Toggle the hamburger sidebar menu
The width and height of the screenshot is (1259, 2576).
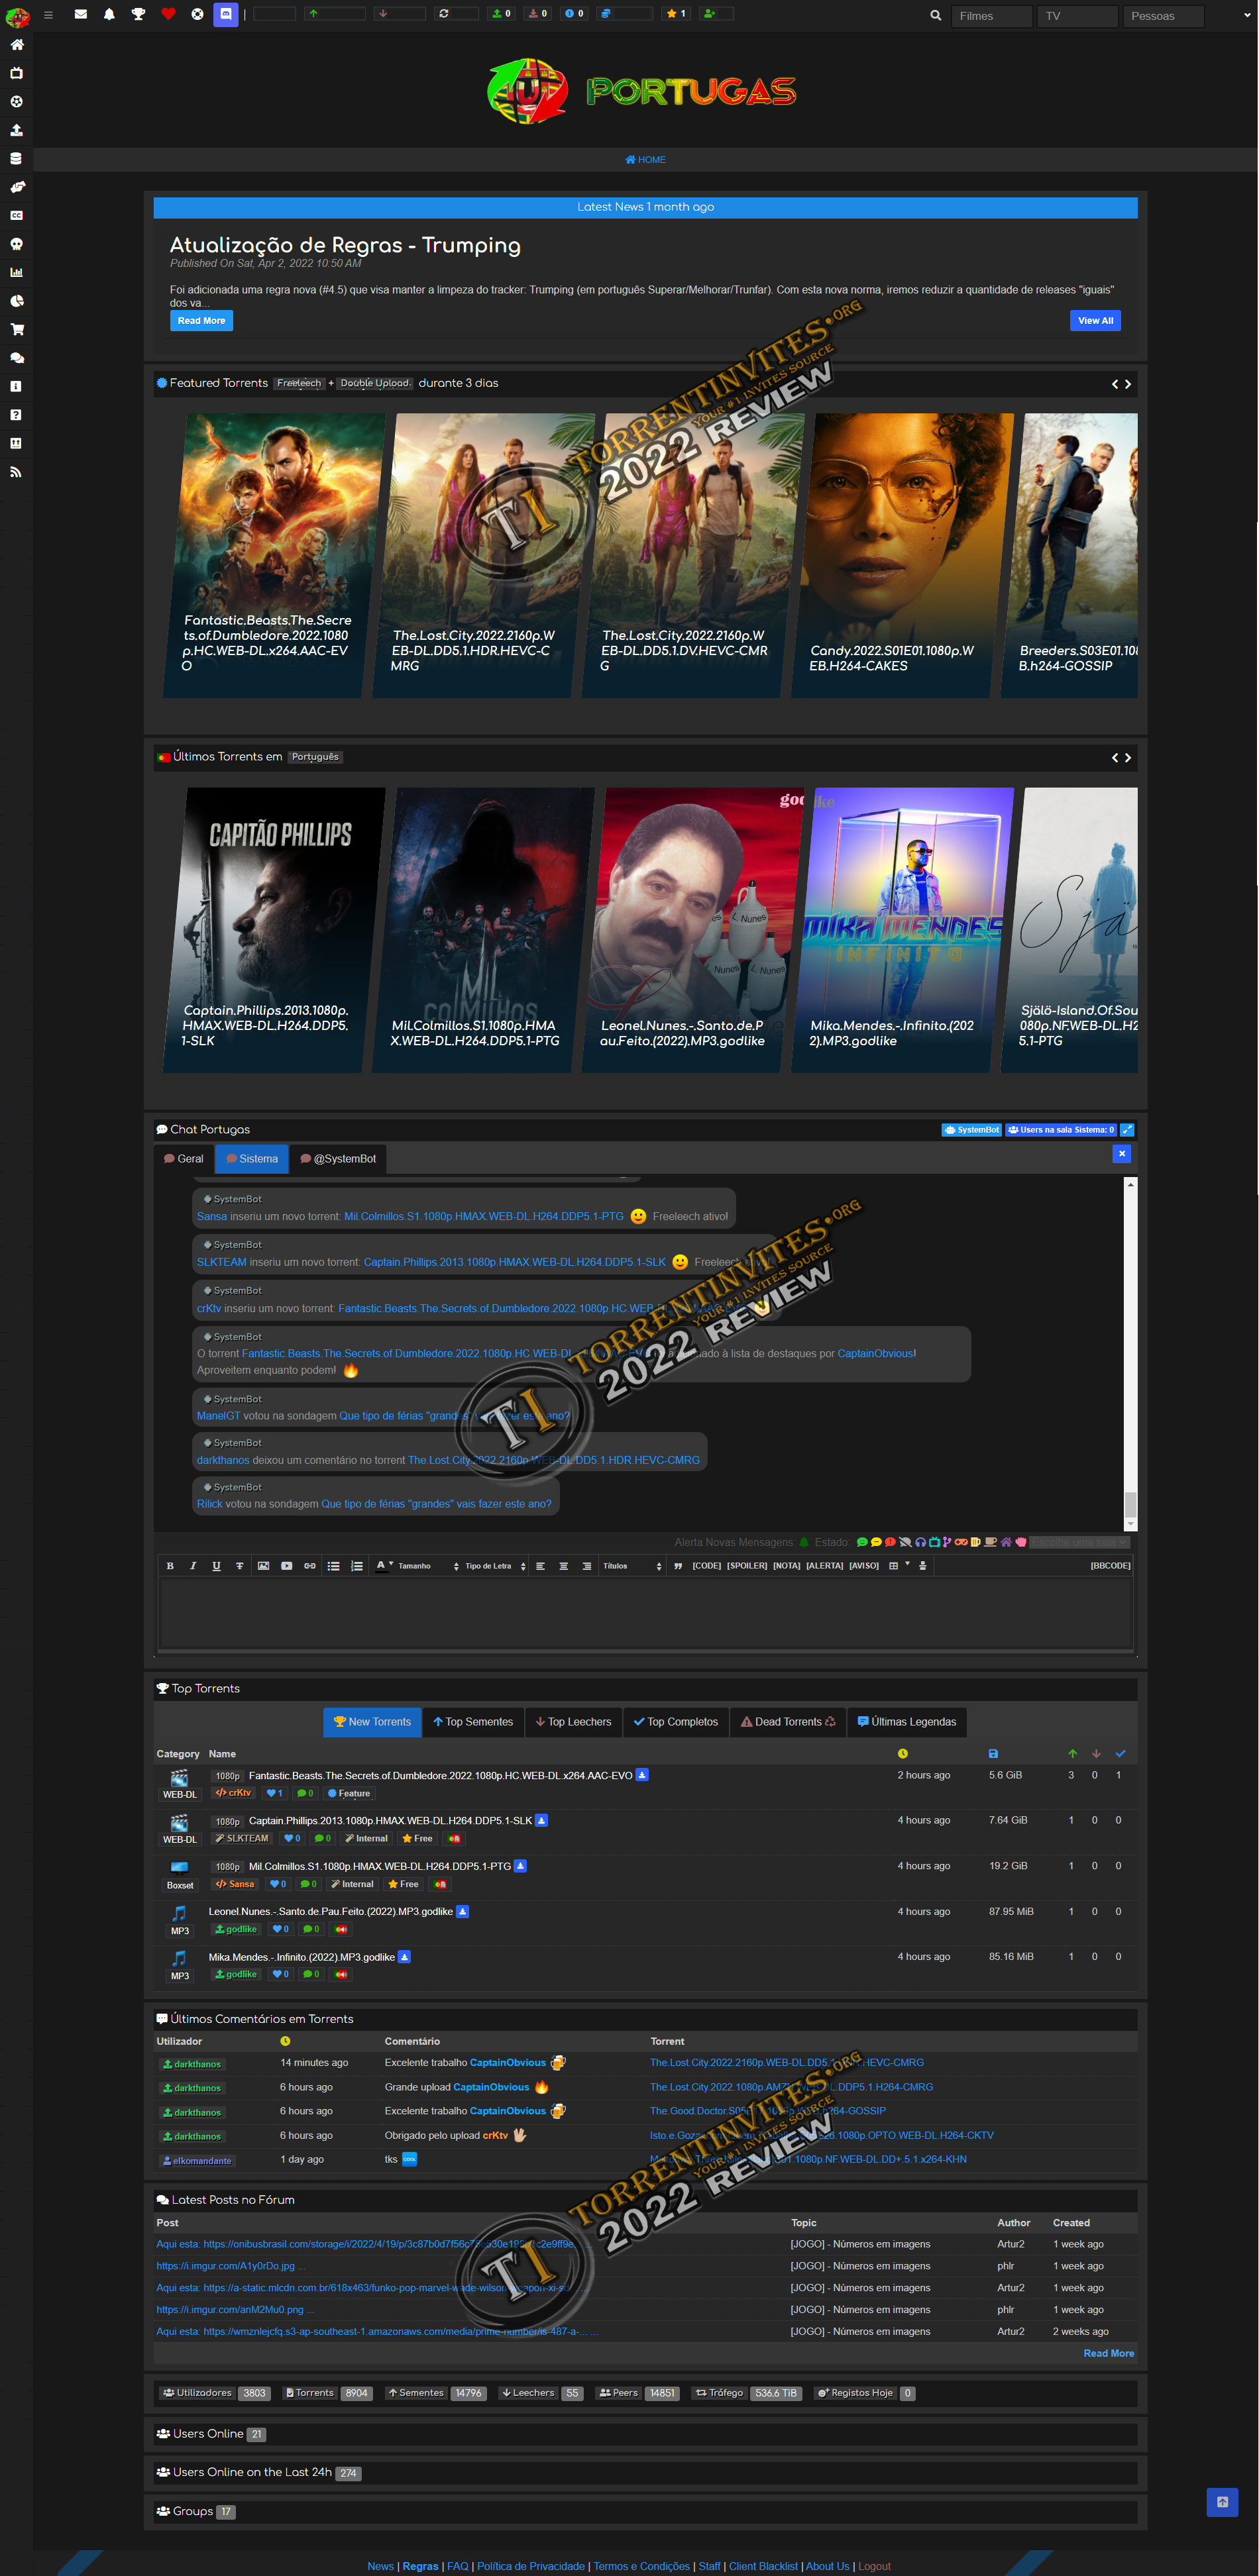point(48,15)
